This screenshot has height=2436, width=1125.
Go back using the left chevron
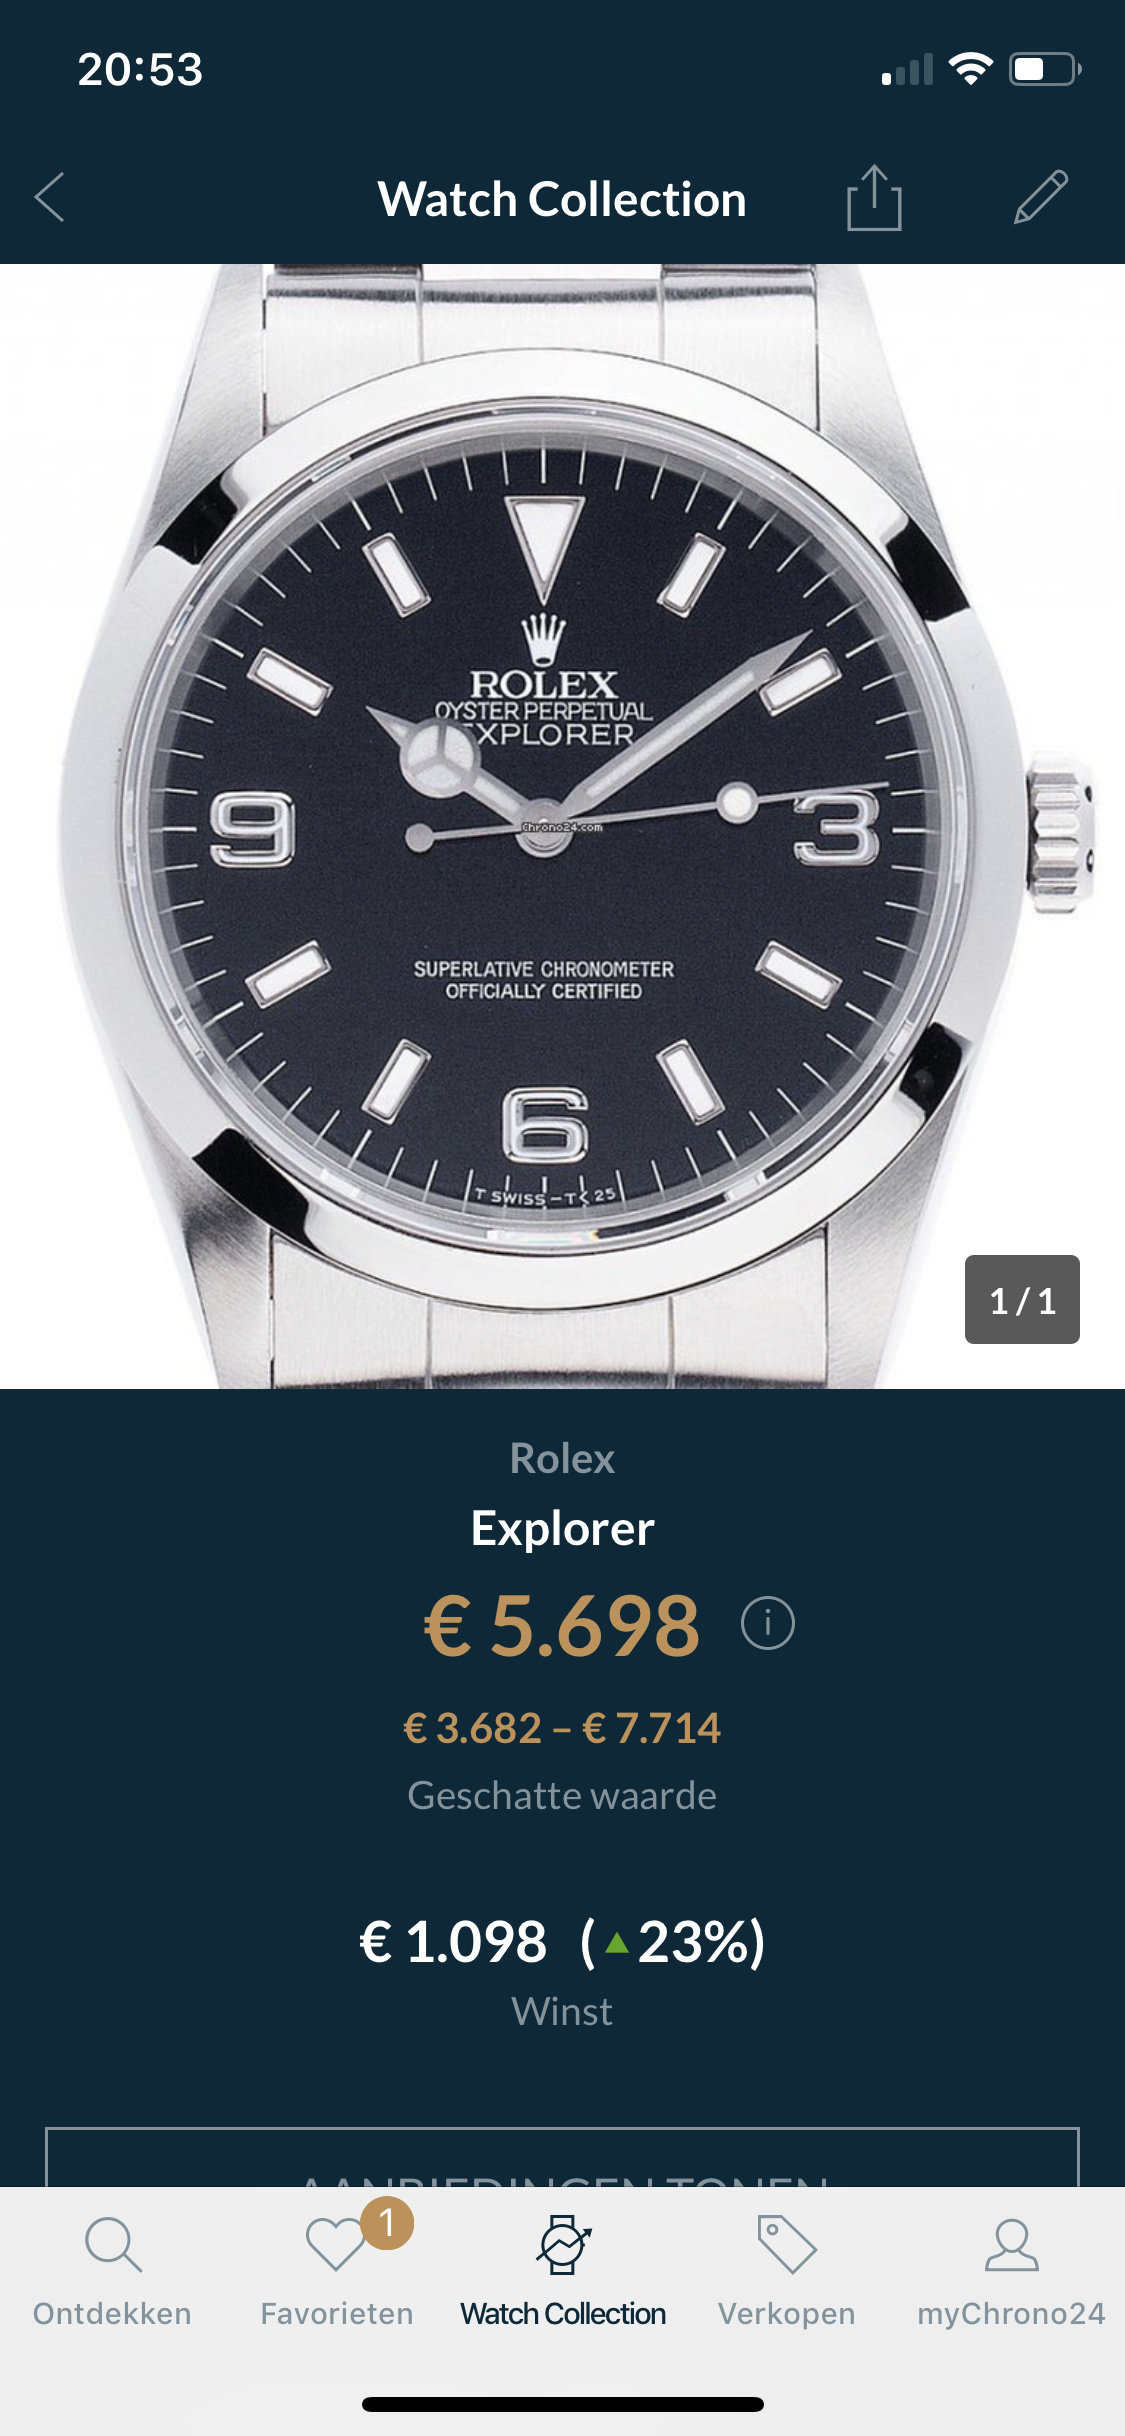49,197
